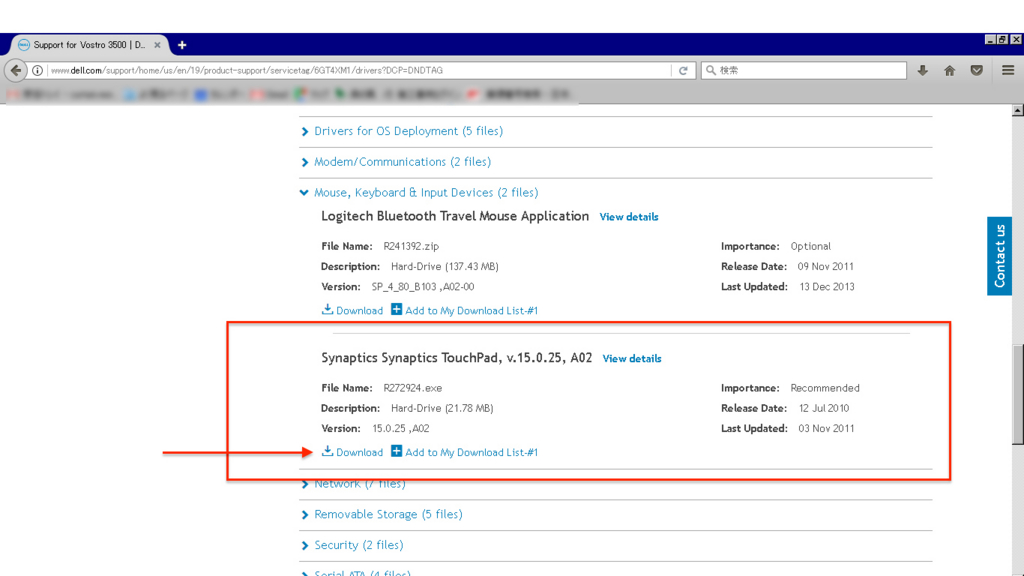The height and width of the screenshot is (576, 1024).
Task: Minimize the browser window
Action: point(990,40)
